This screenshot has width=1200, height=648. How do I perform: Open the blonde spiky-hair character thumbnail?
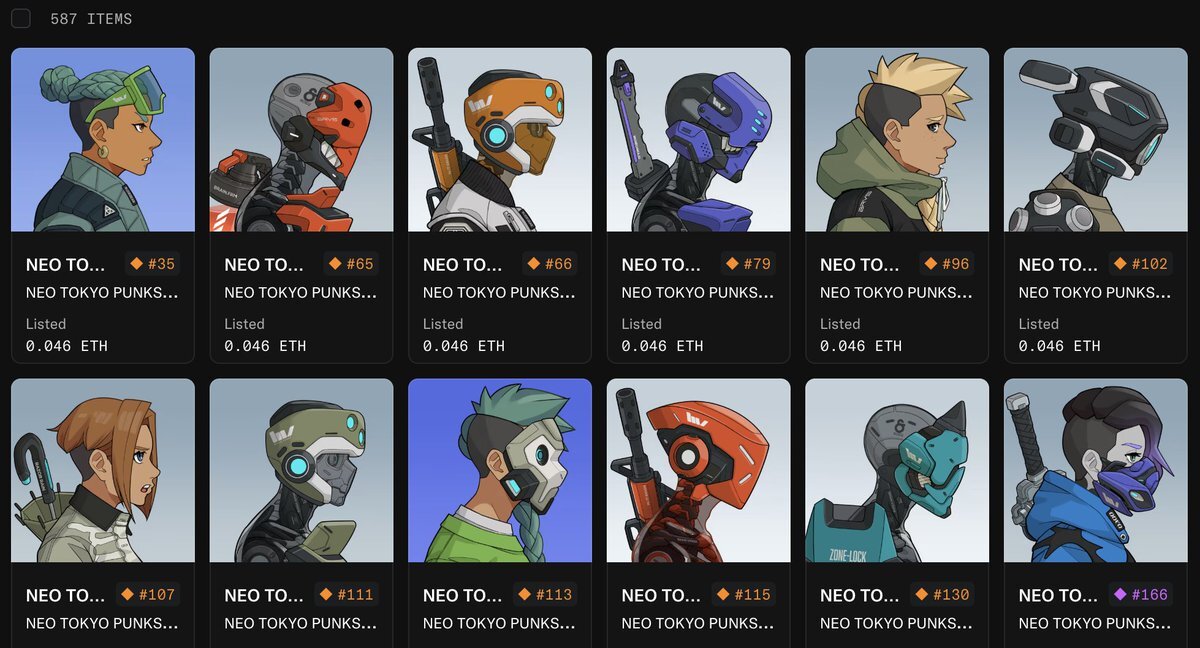tap(897, 140)
